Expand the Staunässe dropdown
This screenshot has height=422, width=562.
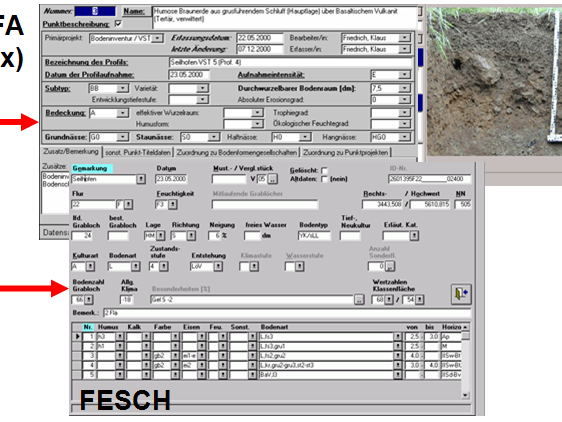point(214,137)
